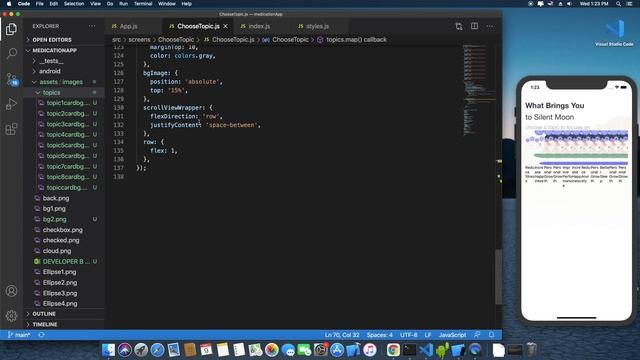The height and width of the screenshot is (360, 640).
Task: Open Terminal from the Dock
Action: tap(409, 350)
